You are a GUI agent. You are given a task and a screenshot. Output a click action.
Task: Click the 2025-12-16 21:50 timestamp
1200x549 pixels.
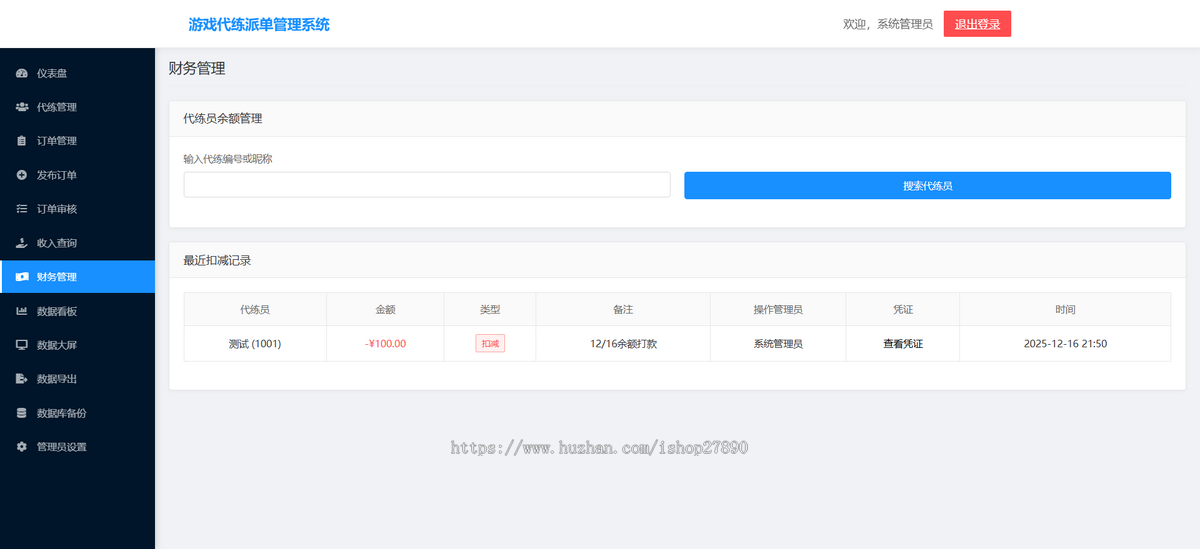click(x=1065, y=343)
